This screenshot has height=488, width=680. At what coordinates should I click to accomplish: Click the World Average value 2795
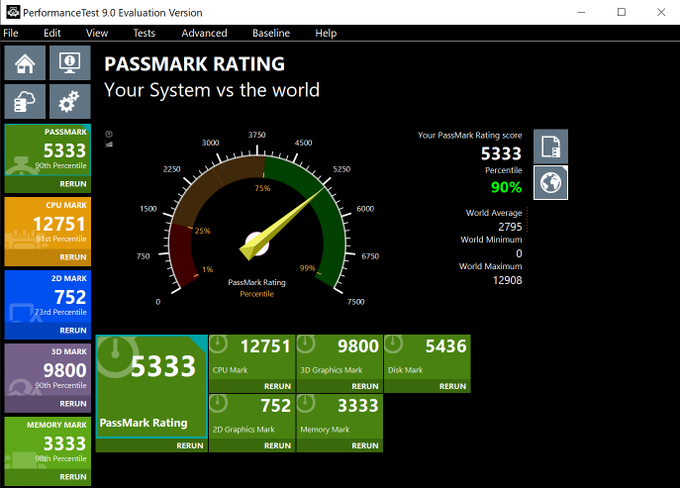[510, 227]
